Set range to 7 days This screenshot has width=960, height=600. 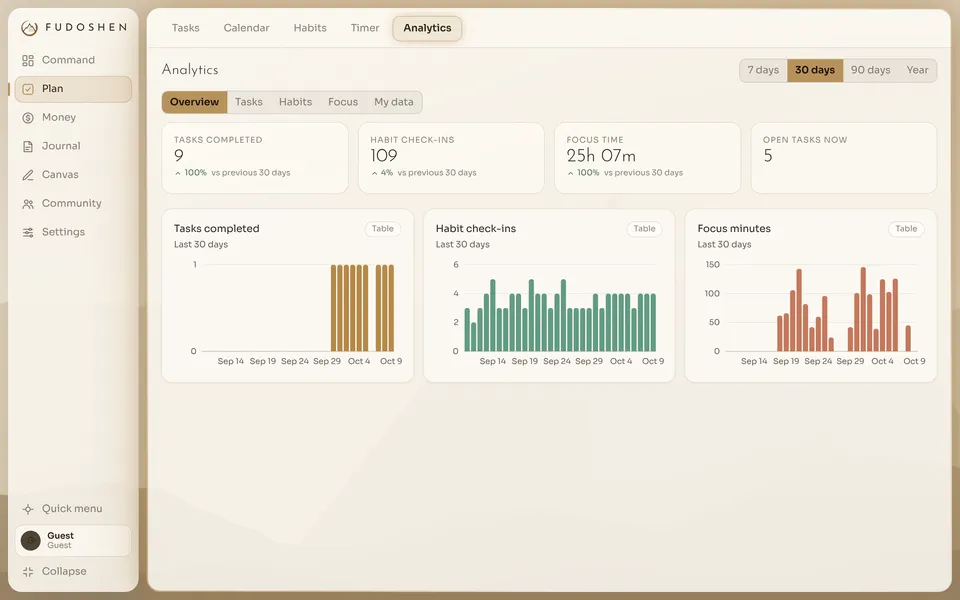(x=763, y=70)
